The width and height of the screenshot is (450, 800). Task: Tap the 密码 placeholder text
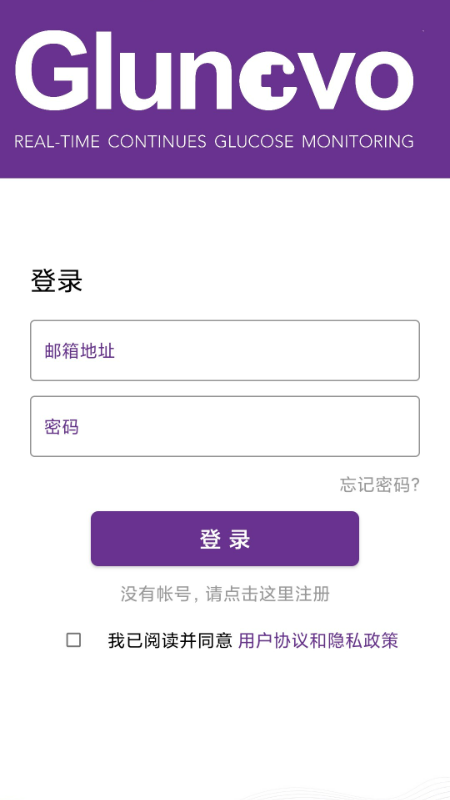[62, 427]
